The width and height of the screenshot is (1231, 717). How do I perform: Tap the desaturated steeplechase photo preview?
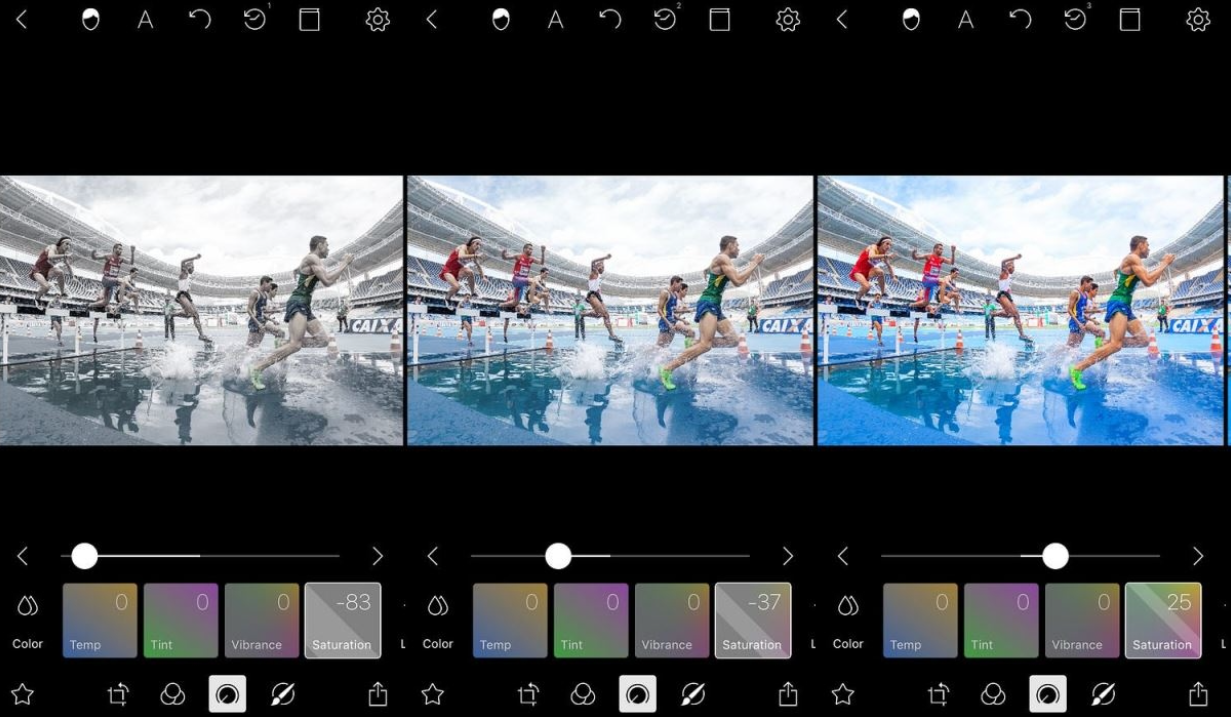point(201,310)
